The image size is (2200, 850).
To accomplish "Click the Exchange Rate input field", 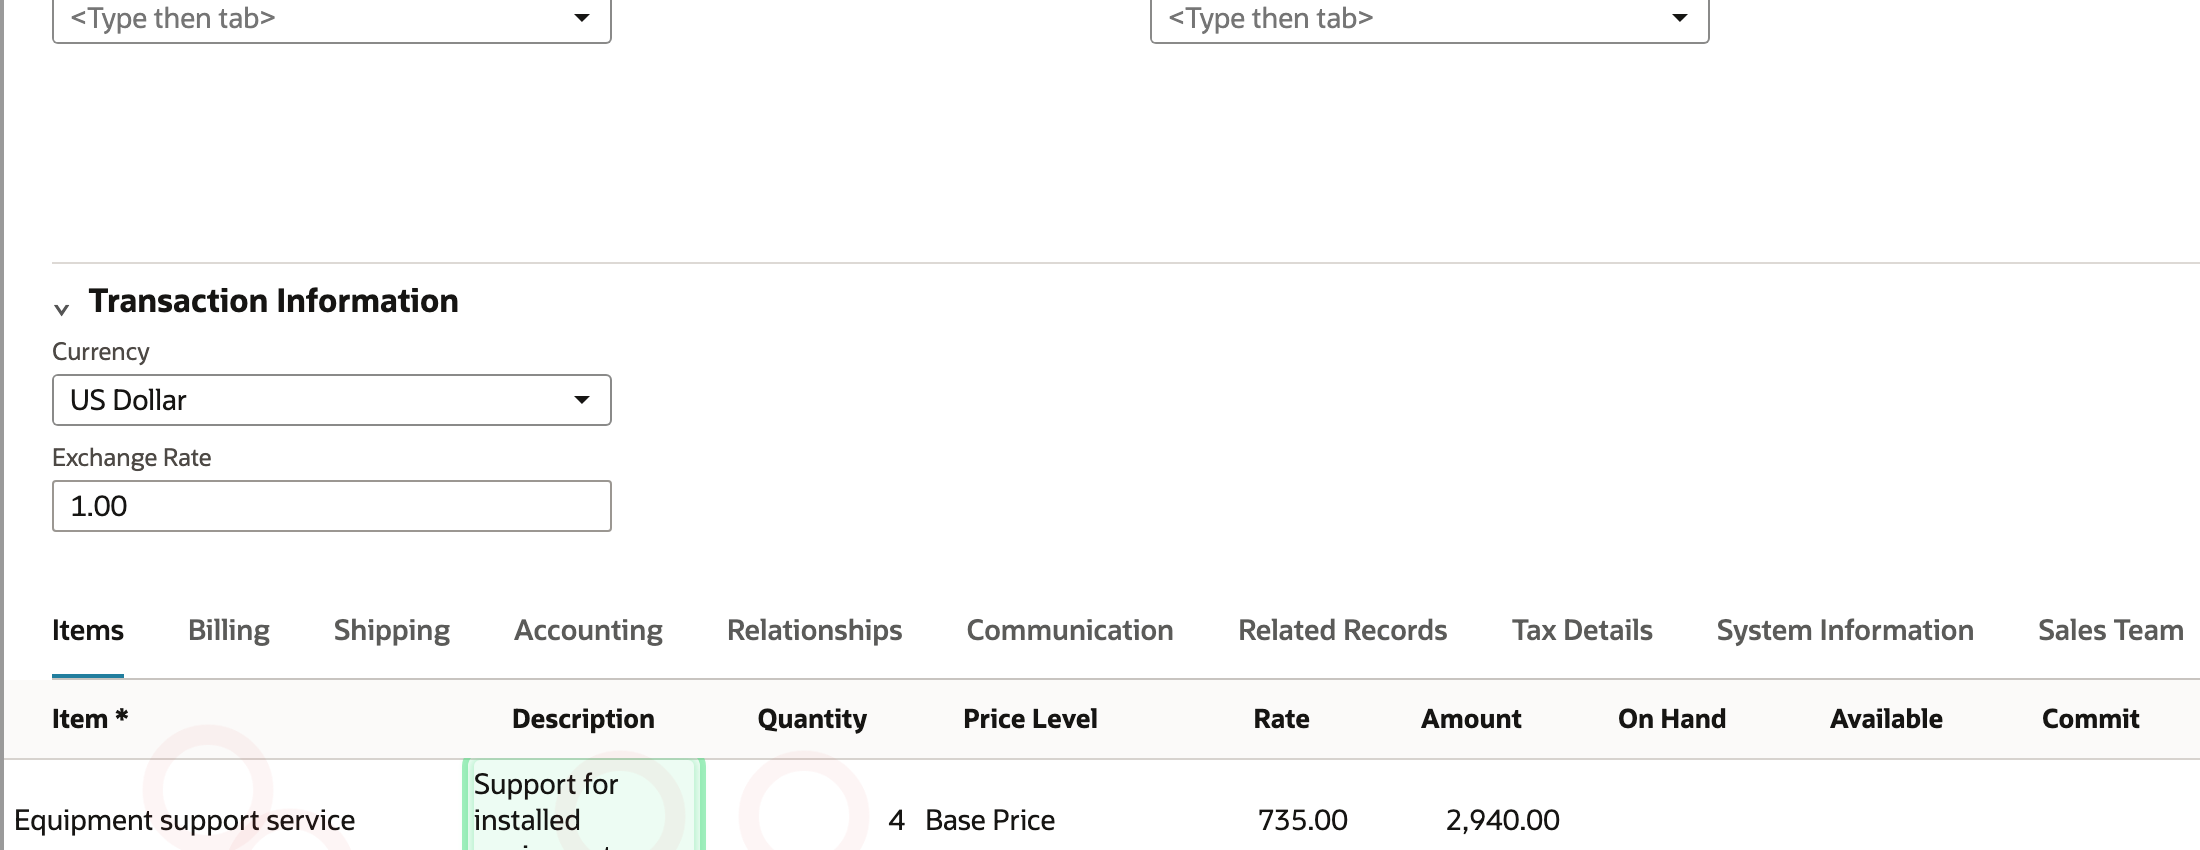I will pos(331,506).
